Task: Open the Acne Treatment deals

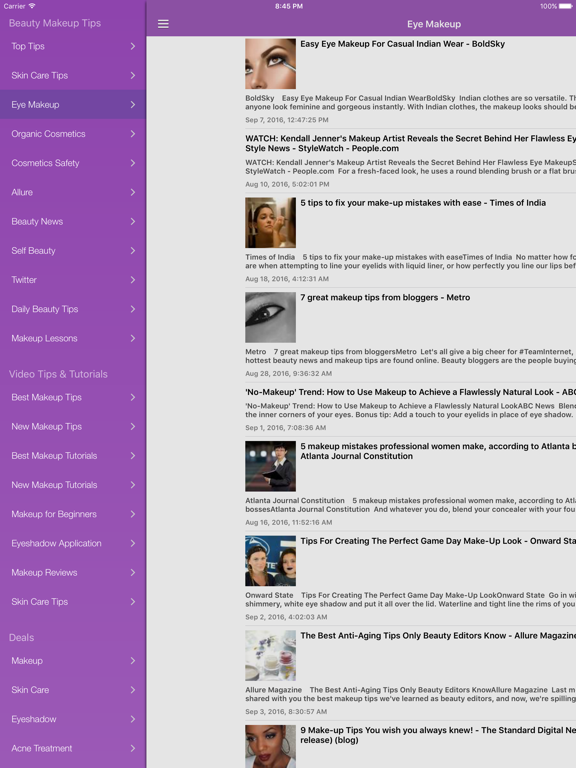Action: click(73, 748)
